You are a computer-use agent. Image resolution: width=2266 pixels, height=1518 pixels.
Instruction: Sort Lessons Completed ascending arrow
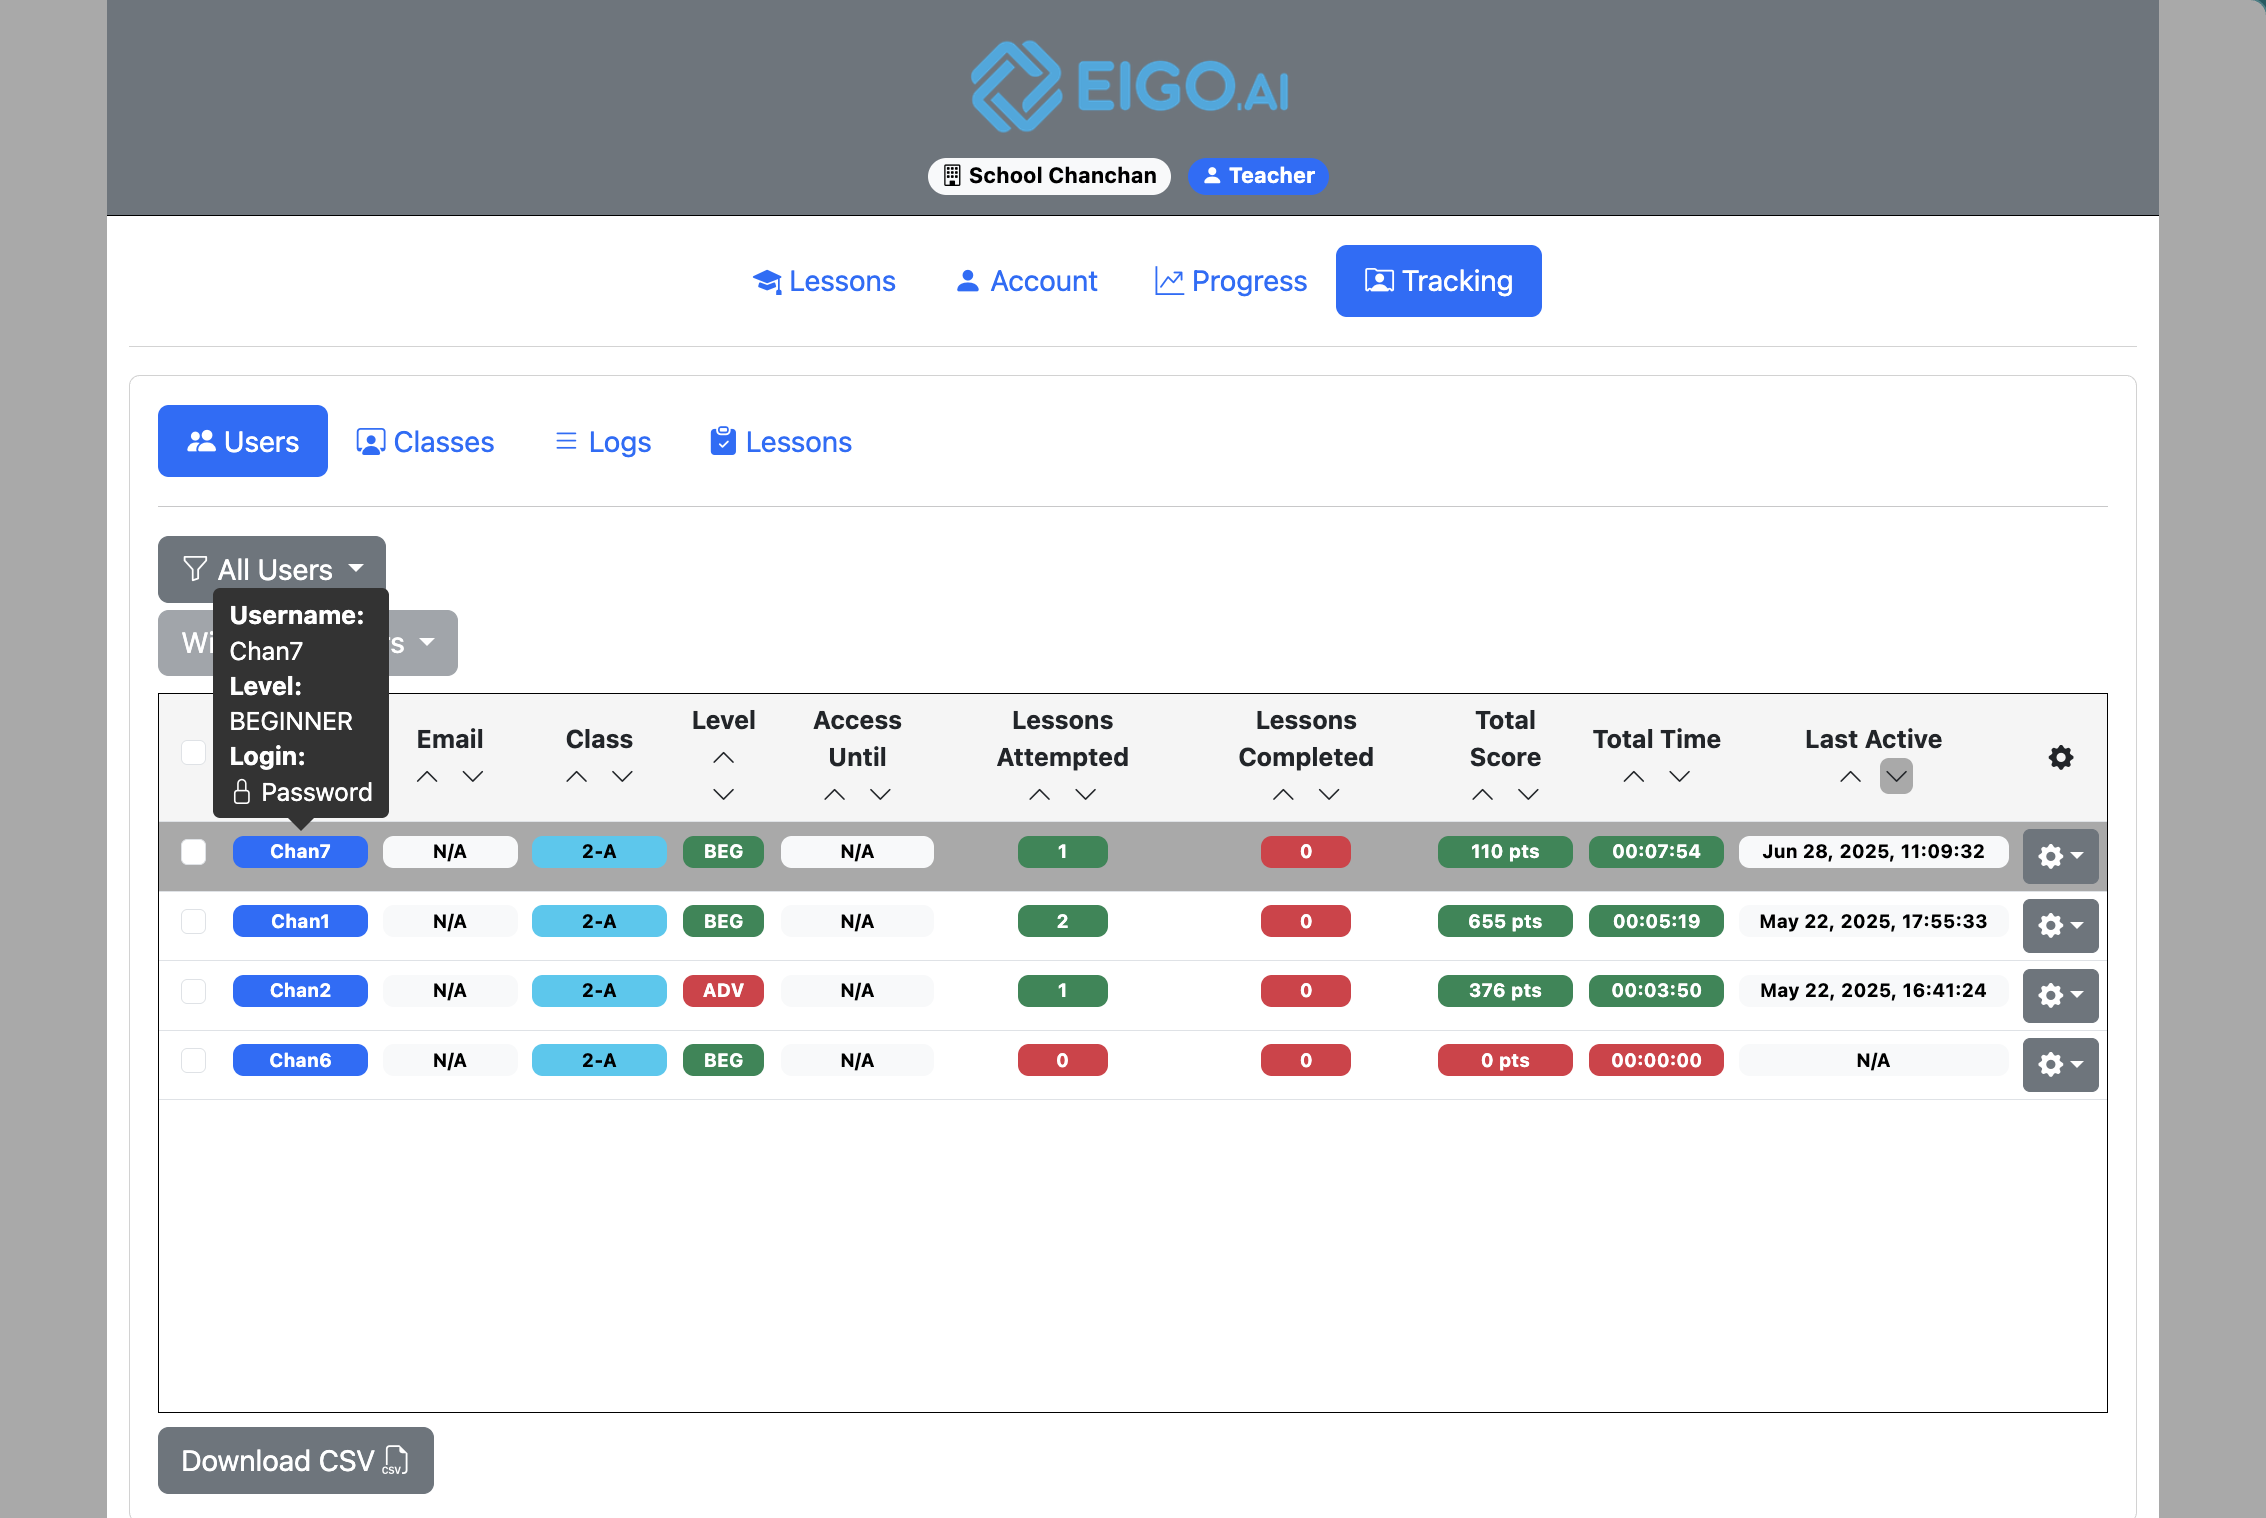point(1283,794)
